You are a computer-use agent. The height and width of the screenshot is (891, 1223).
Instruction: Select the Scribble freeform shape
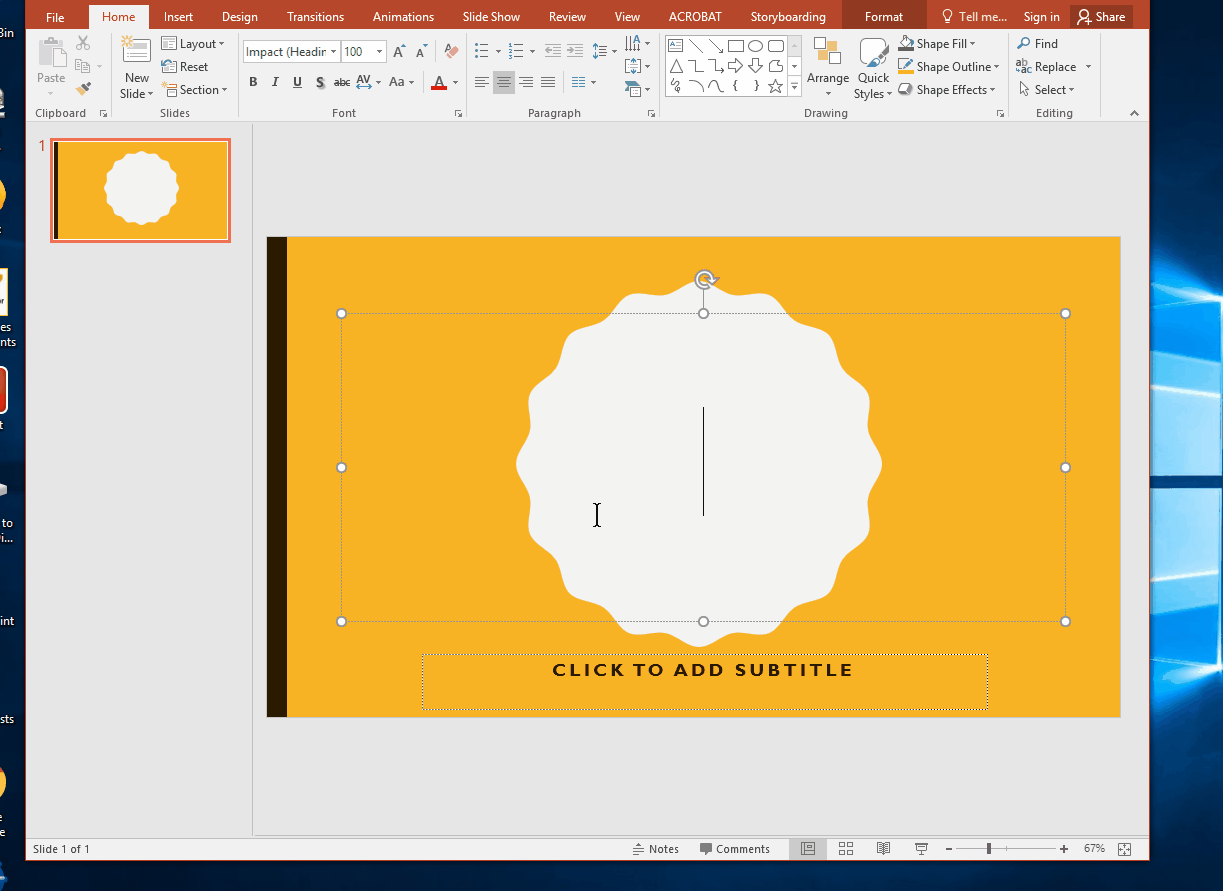coord(676,86)
